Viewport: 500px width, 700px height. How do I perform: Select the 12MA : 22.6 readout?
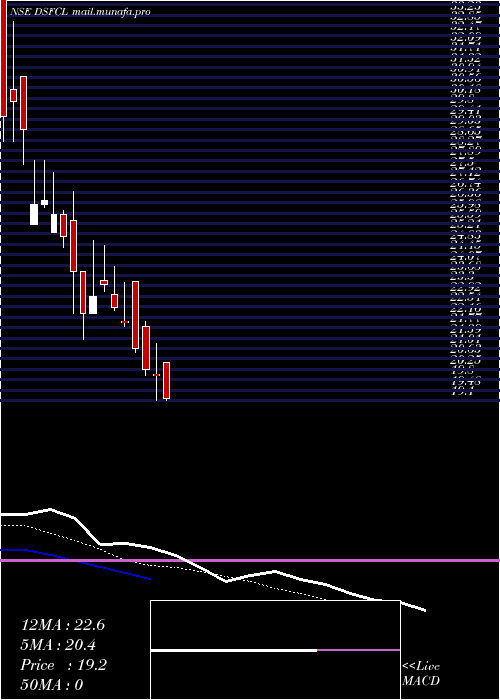(63, 625)
